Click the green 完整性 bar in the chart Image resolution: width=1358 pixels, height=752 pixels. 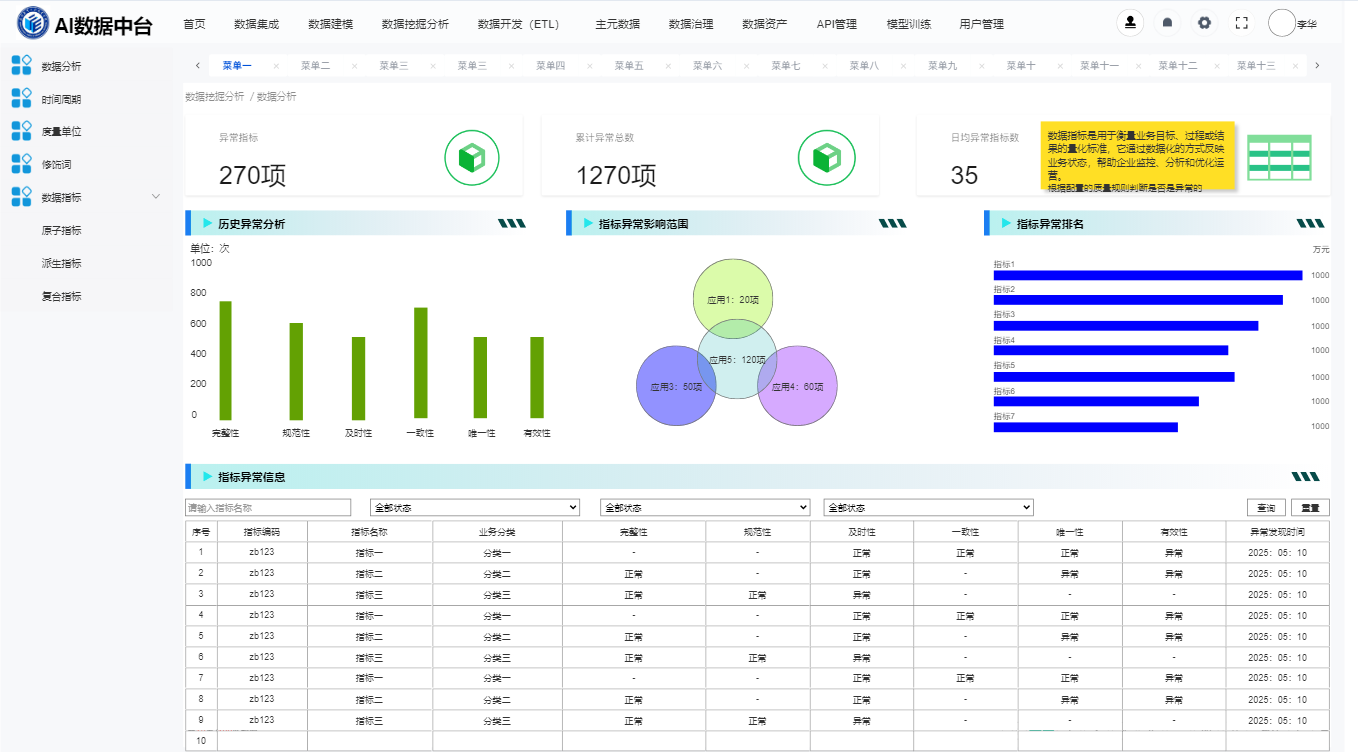[x=226, y=360]
